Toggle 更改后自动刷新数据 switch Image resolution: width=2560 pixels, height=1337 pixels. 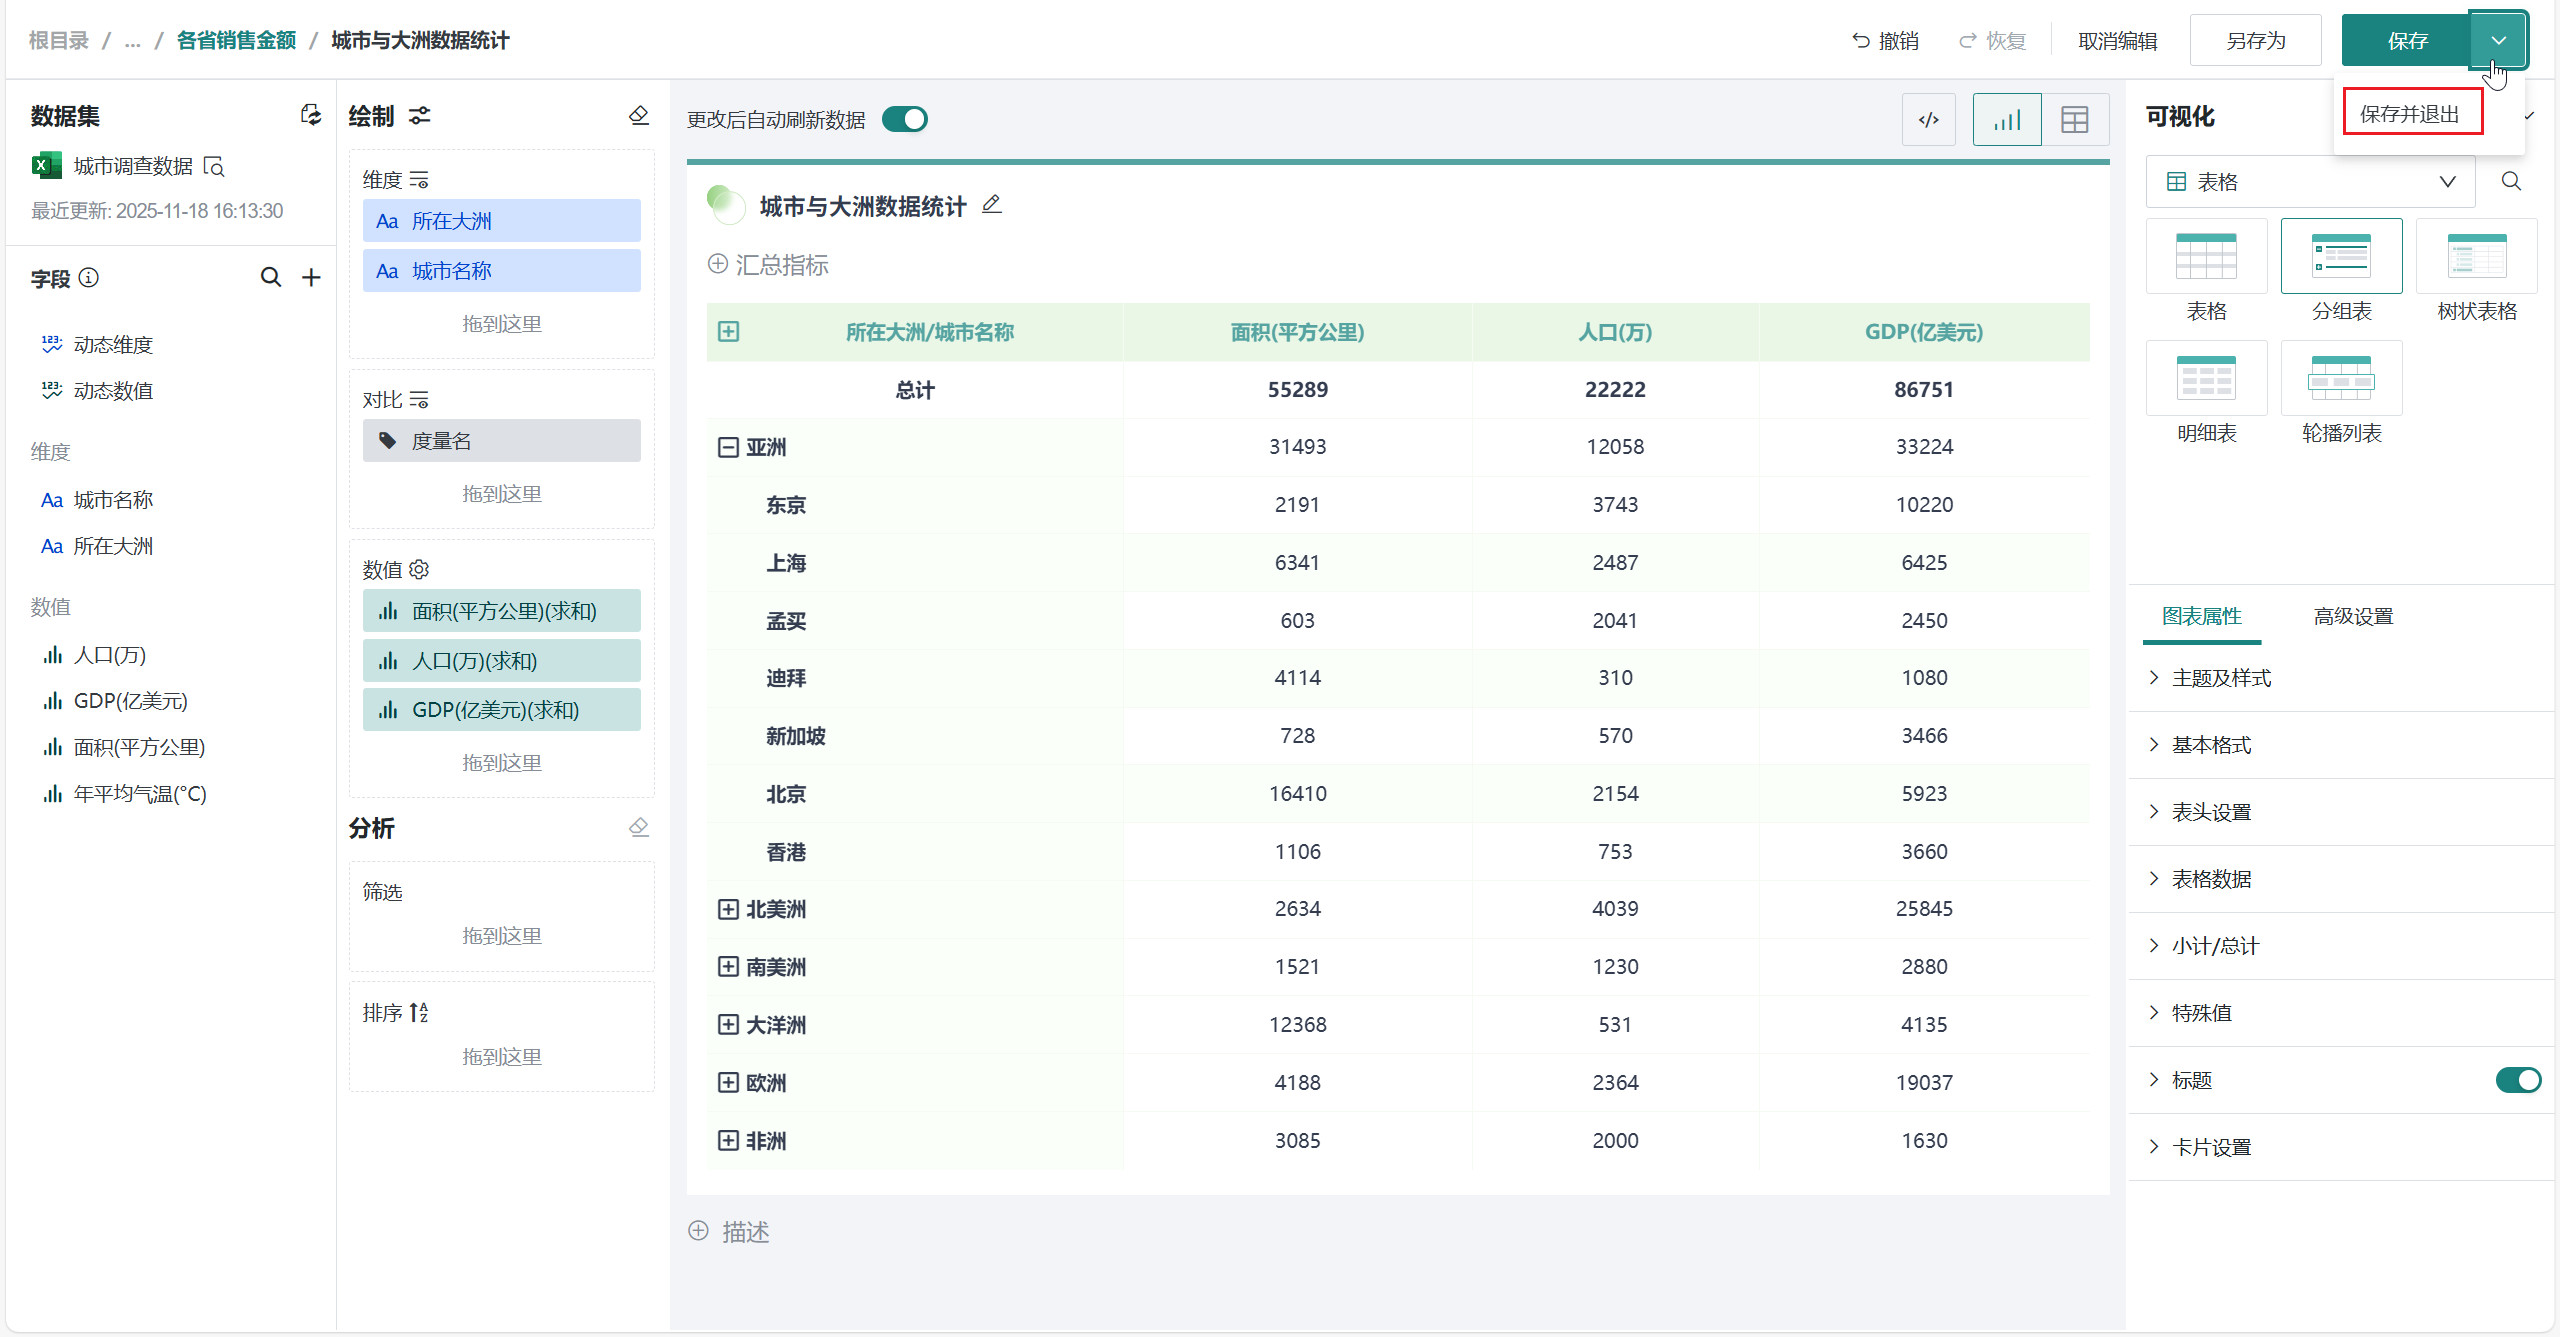[905, 120]
